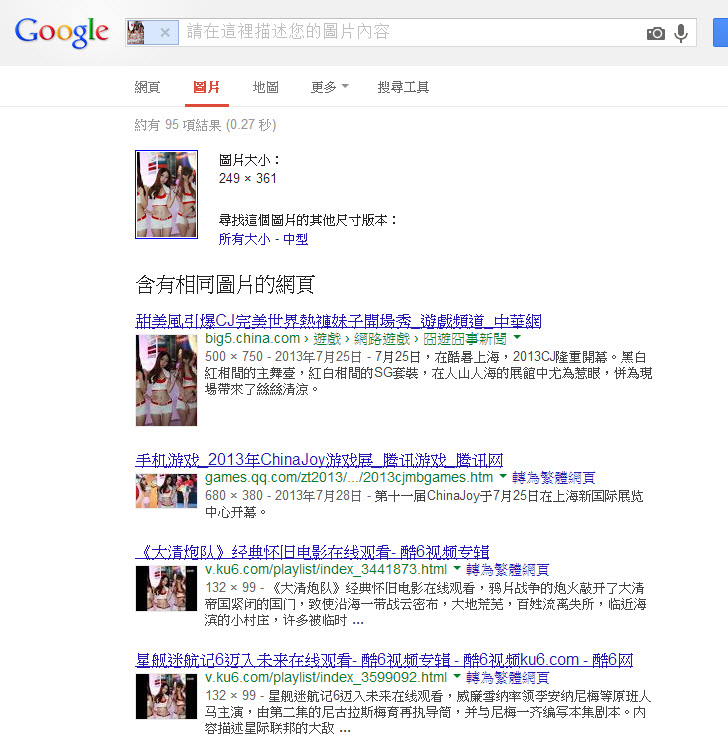728x743 pixels.
Task: Open the 甜美風引爆CJ完美世界 result title
Action: tap(338, 321)
